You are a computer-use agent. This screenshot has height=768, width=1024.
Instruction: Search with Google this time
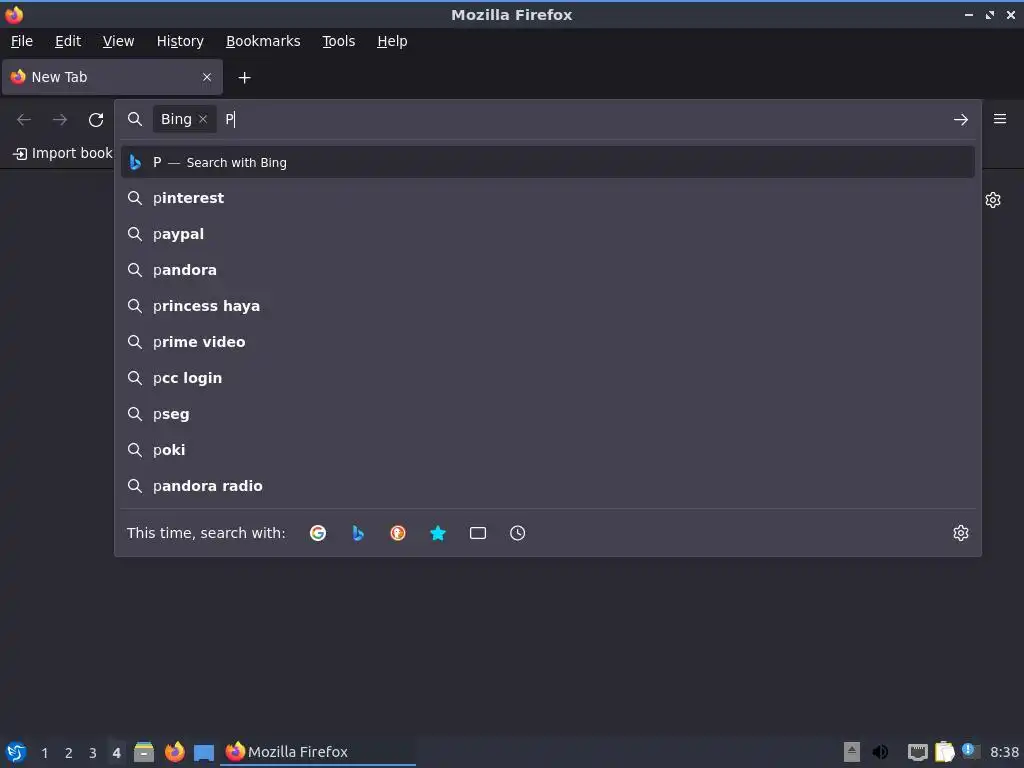(318, 533)
